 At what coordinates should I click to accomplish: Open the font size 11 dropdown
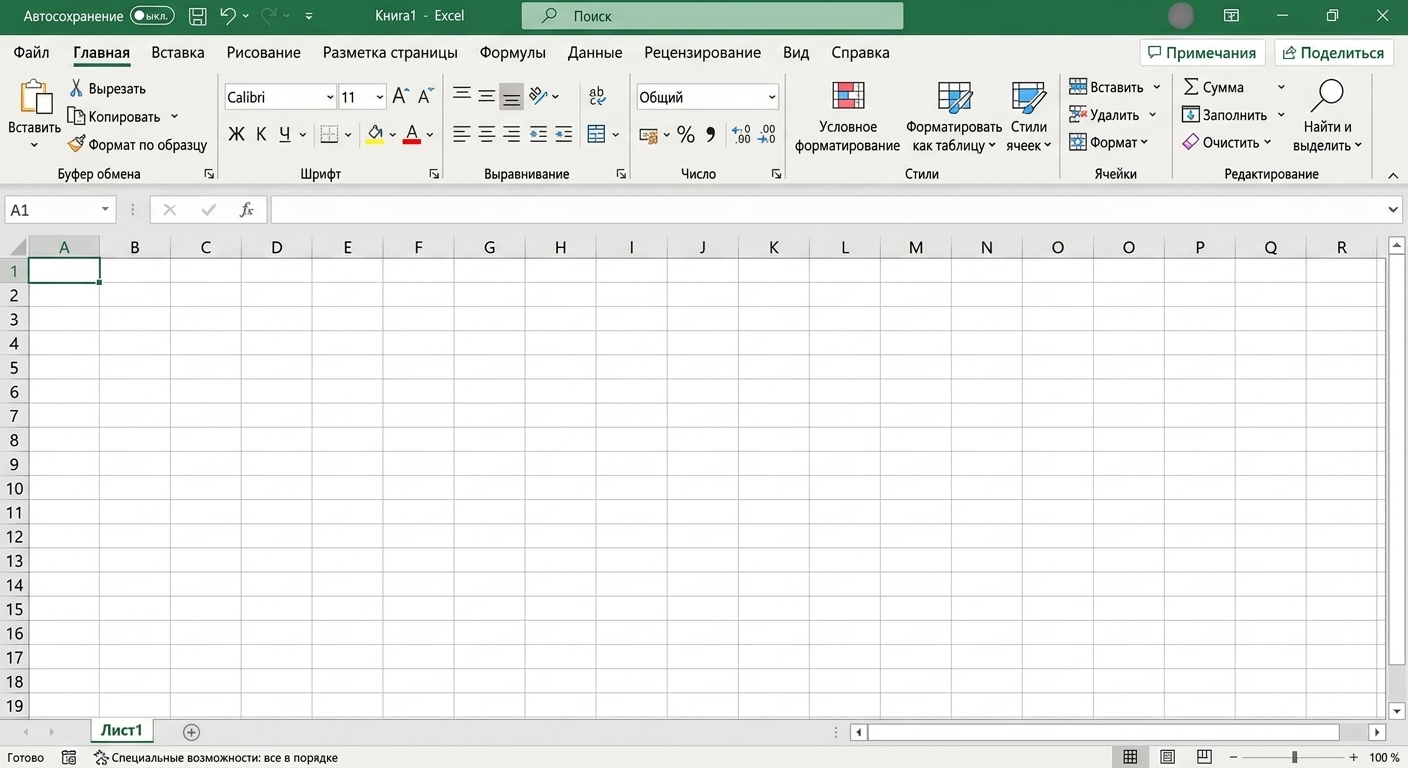click(379, 97)
